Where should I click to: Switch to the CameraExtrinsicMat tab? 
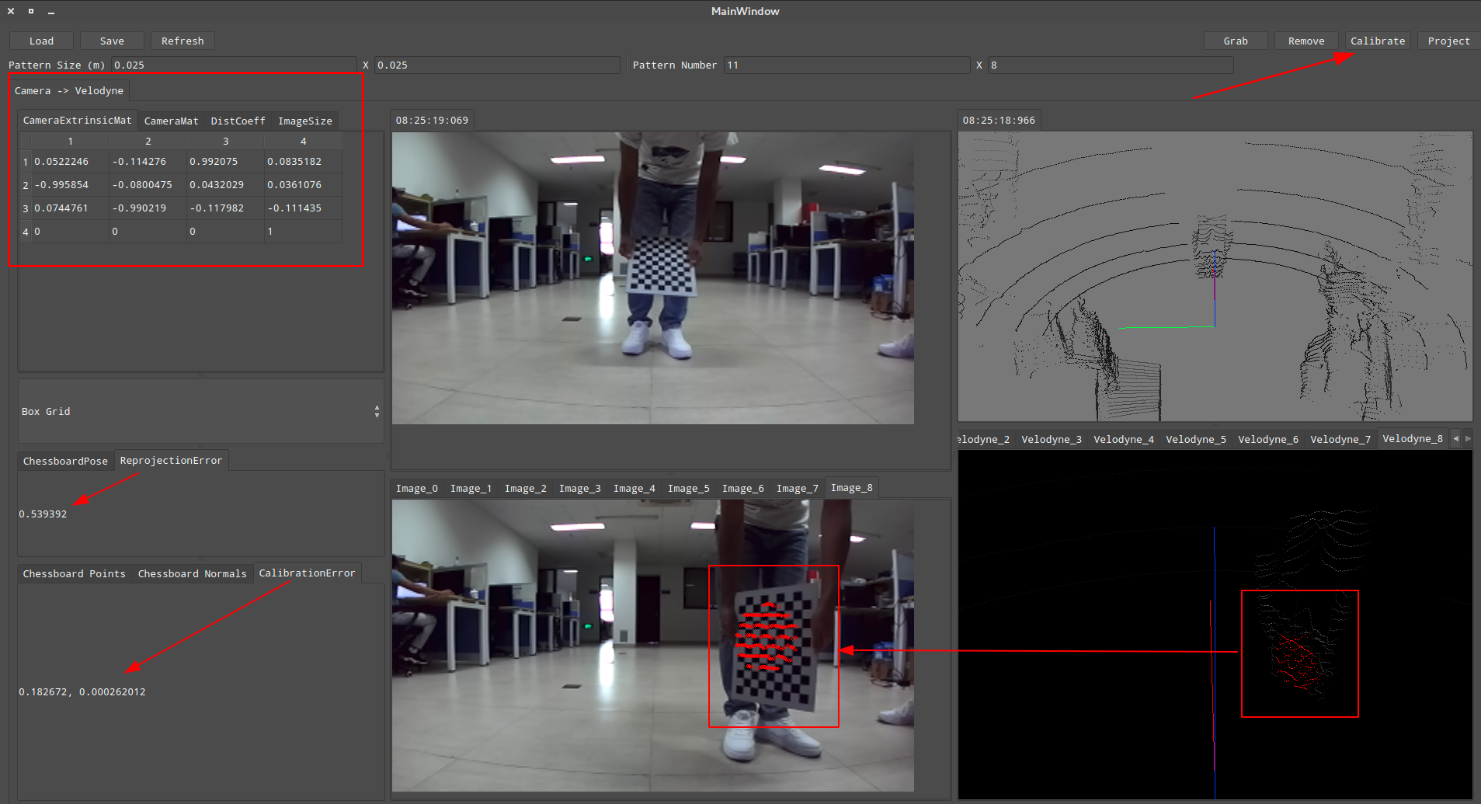(77, 121)
